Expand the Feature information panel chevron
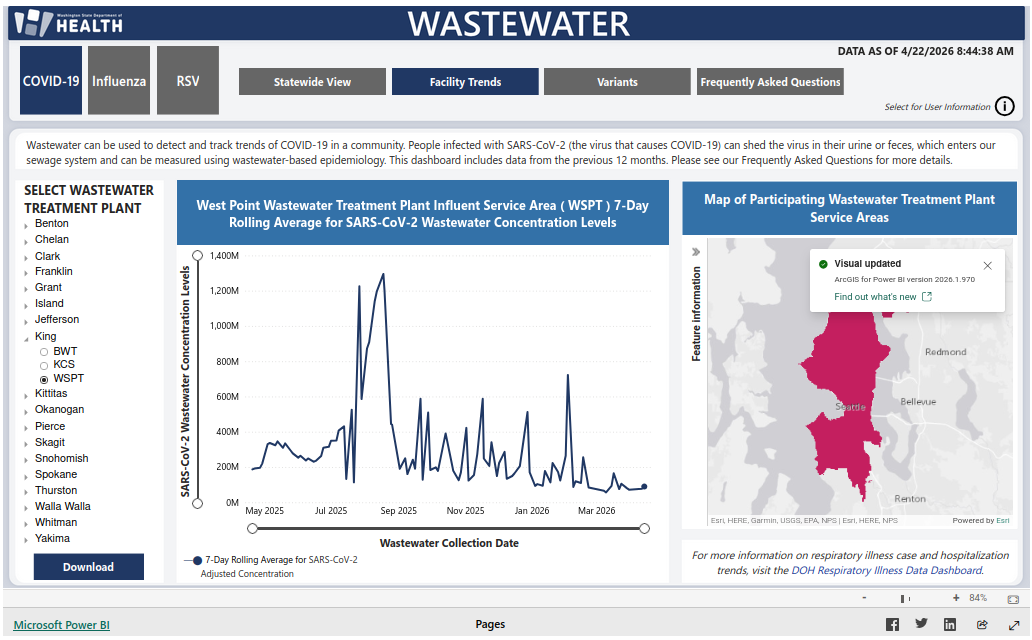Screen dimensions: 1032x640 coord(696,252)
